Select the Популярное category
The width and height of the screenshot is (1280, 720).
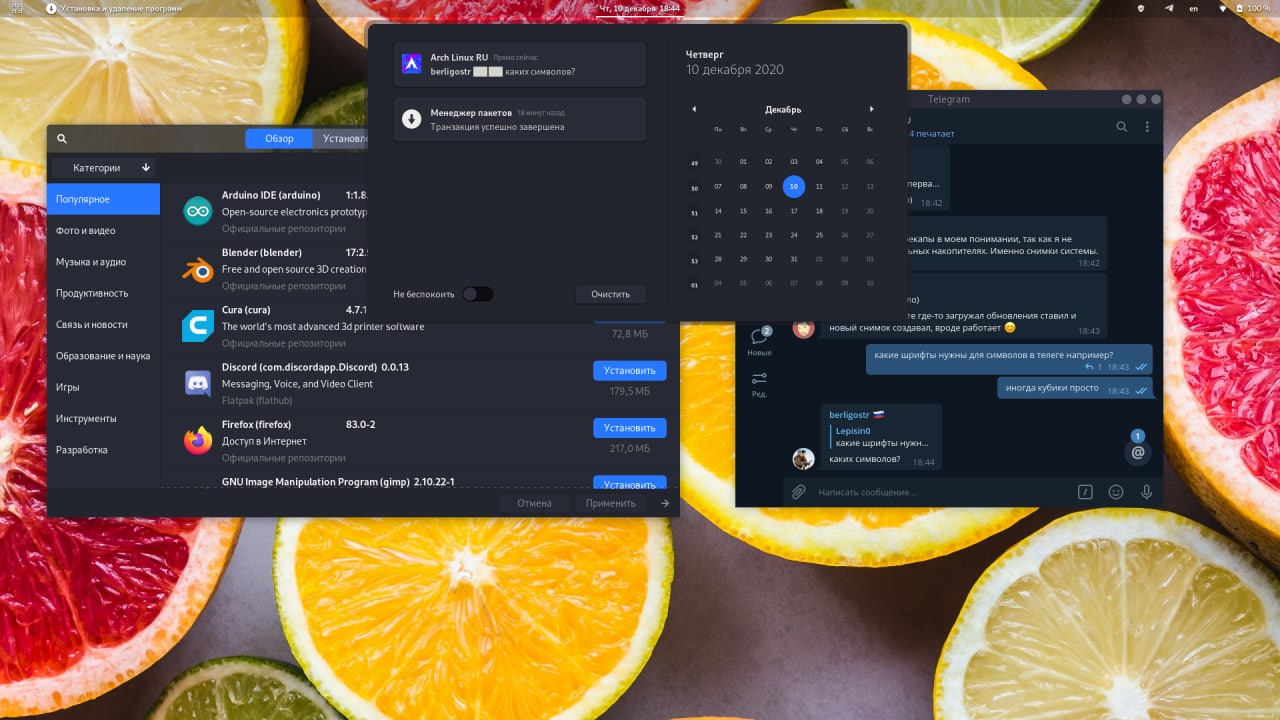tap(104, 199)
